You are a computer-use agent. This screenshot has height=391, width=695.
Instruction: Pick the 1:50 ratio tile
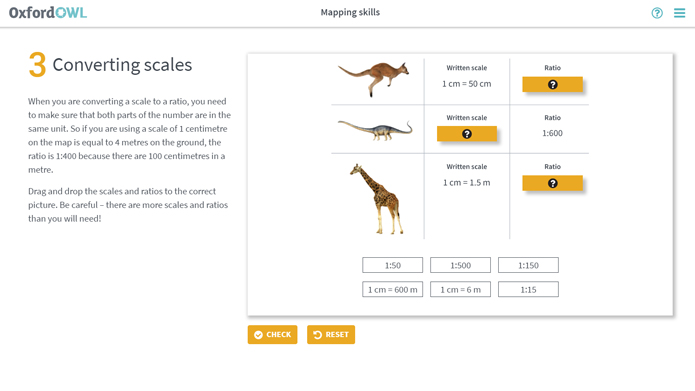(x=392, y=265)
